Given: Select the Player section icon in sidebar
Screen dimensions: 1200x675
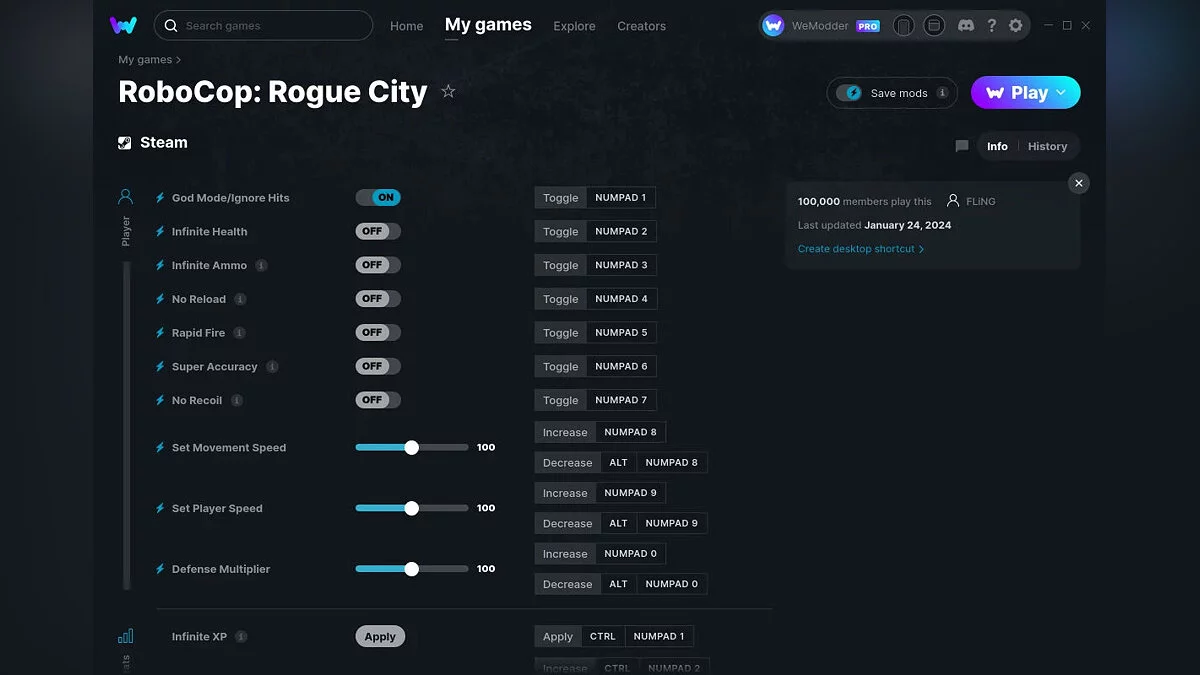Looking at the screenshot, I should (125, 195).
